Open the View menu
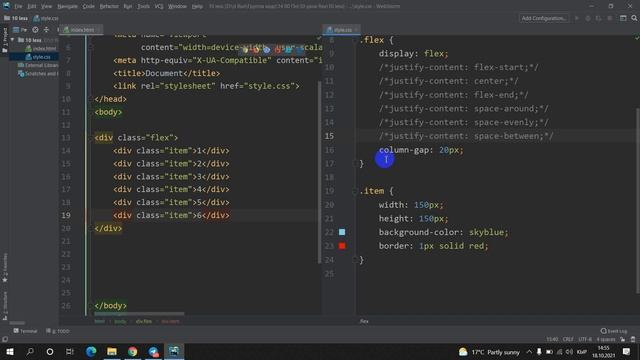This screenshot has width=640, height=360. coord(46,6)
